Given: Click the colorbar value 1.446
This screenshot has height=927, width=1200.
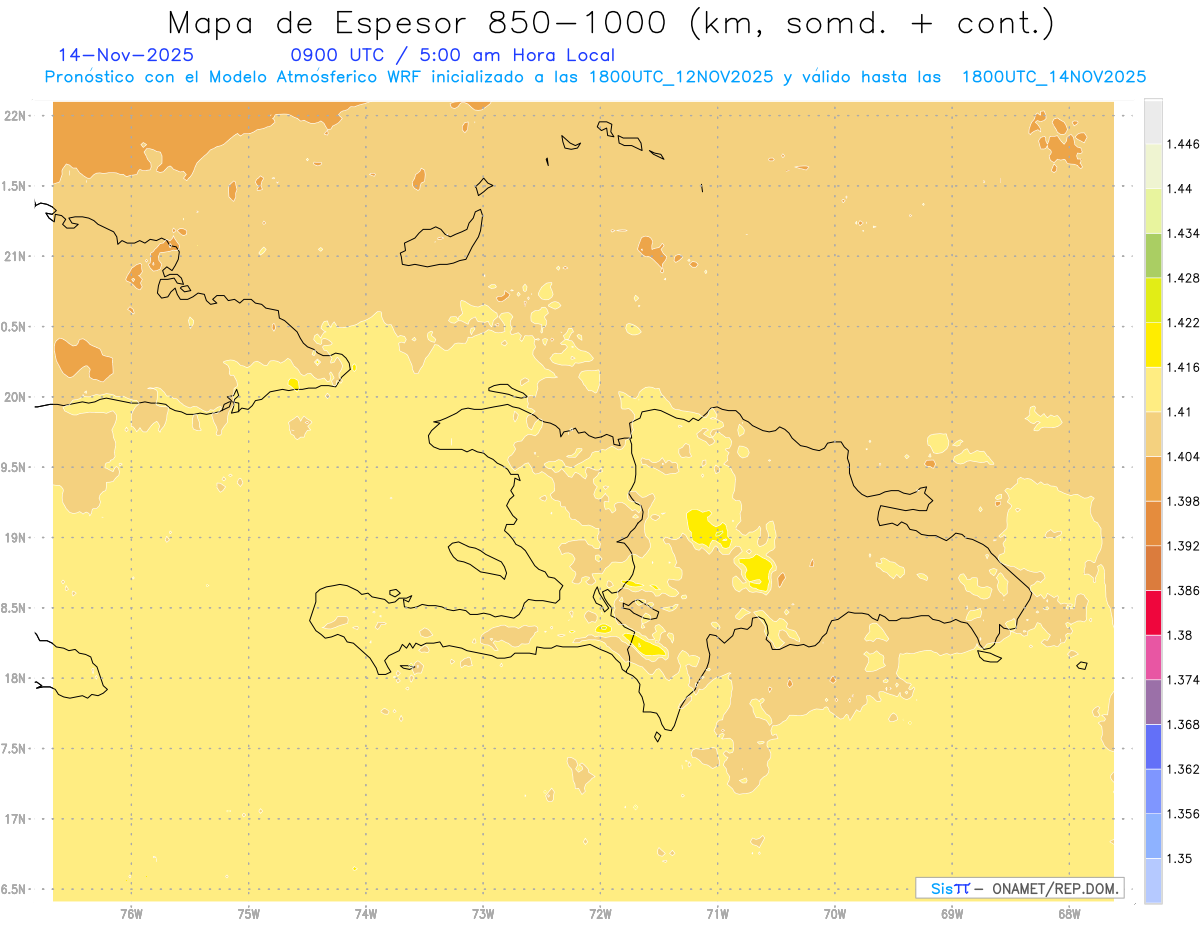Looking at the screenshot, I should [1182, 144].
